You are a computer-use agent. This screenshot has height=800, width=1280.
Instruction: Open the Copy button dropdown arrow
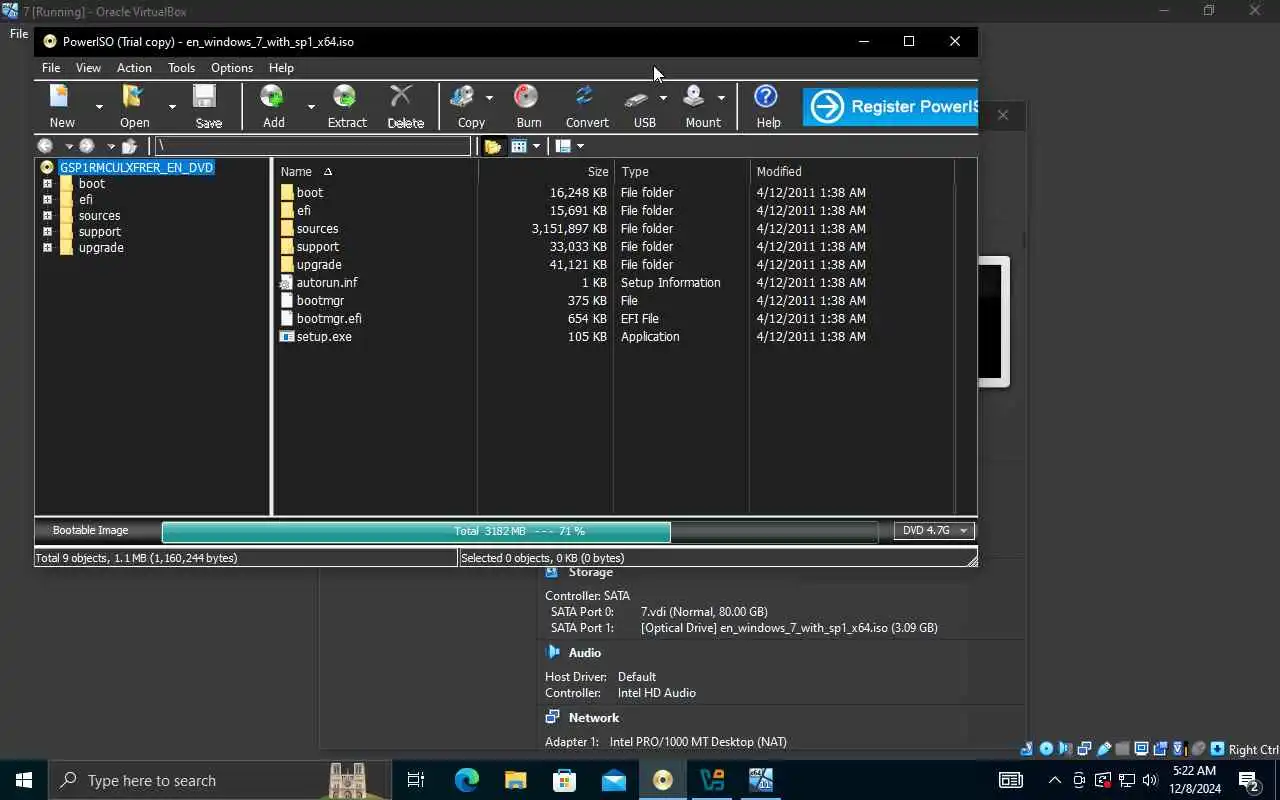pyautogui.click(x=489, y=97)
